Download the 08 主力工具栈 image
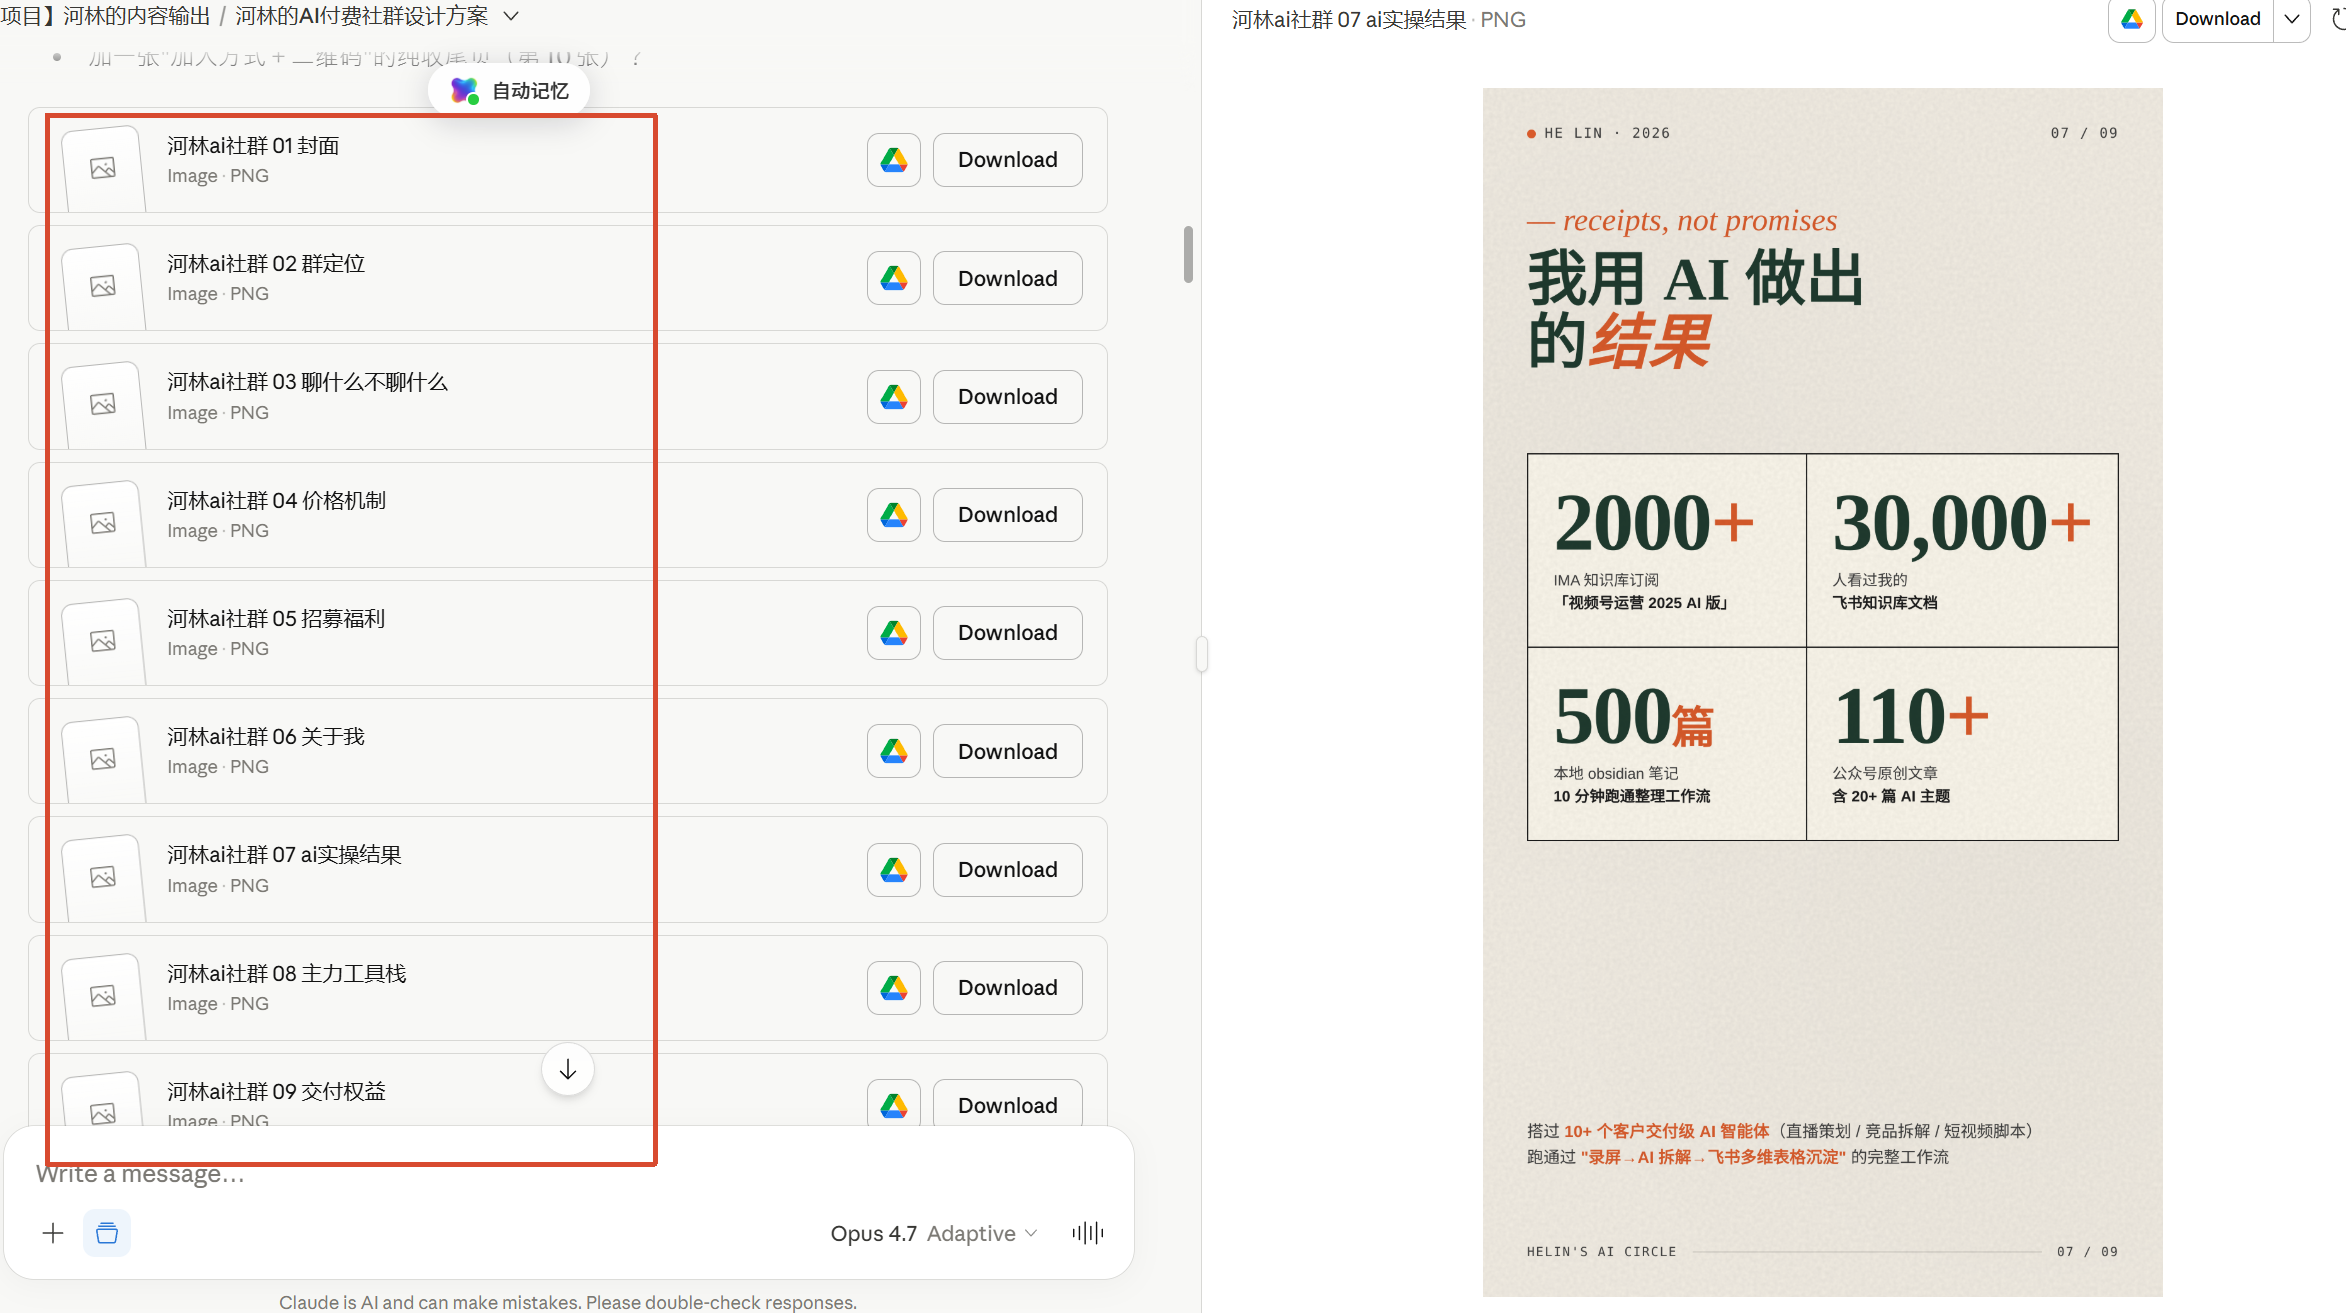Viewport: 2346px width, 1313px height. pyautogui.click(x=1007, y=988)
